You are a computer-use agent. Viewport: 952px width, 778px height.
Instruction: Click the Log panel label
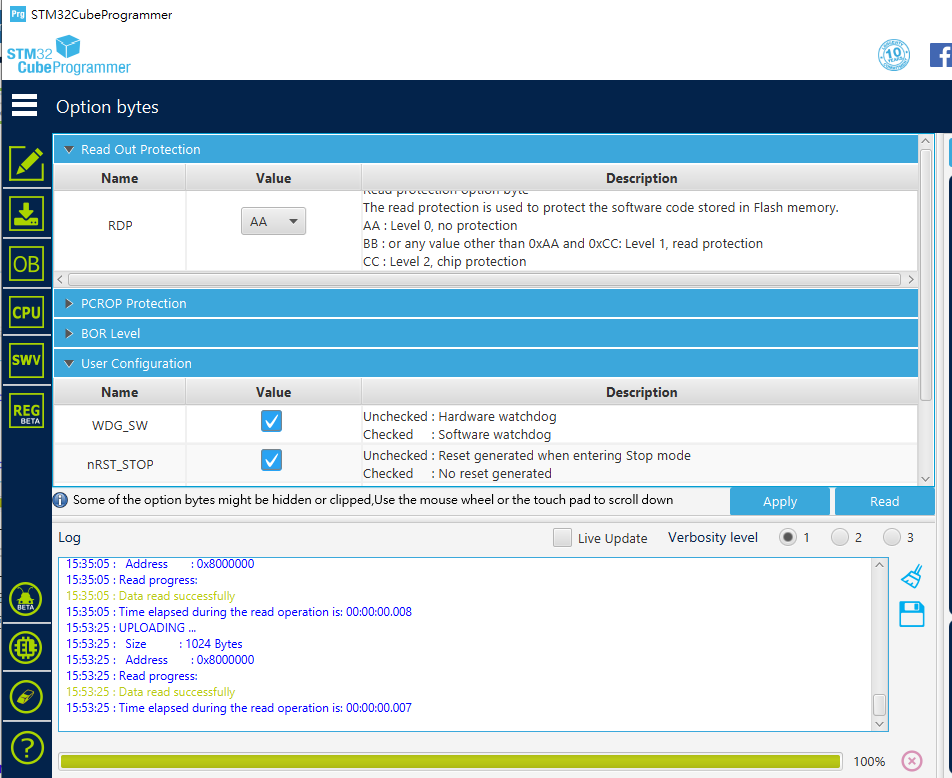coord(69,537)
